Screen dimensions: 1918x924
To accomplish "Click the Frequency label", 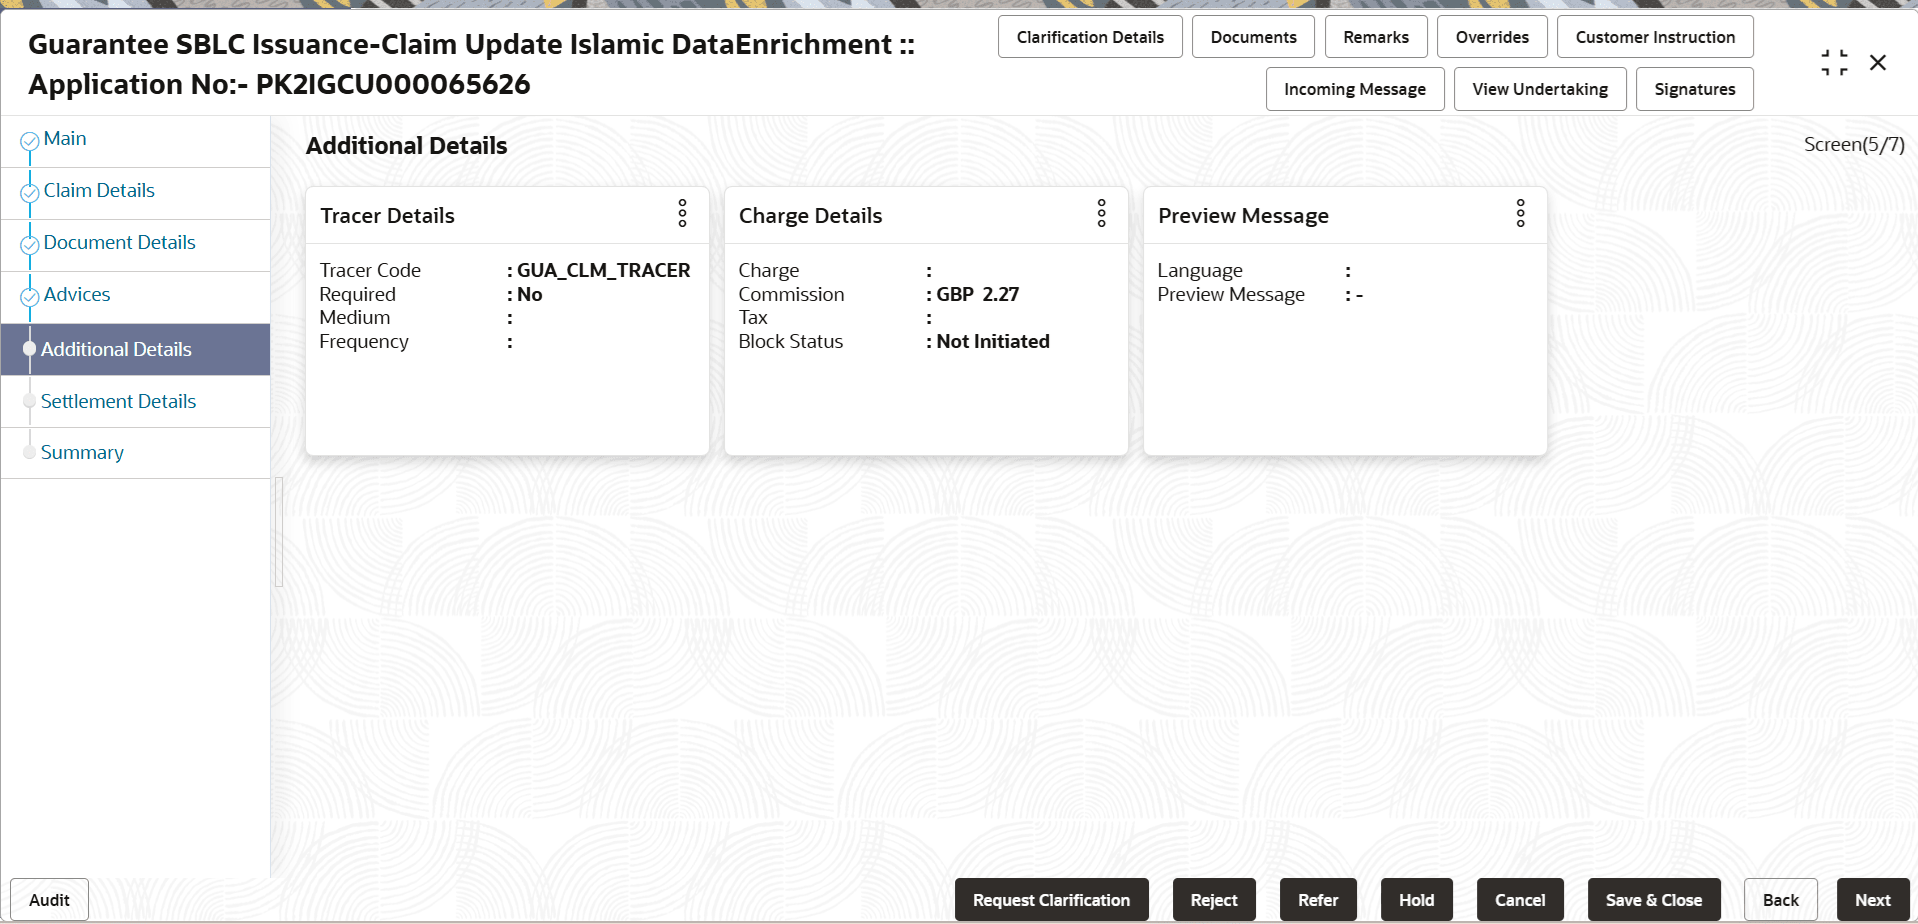I will point(364,342).
